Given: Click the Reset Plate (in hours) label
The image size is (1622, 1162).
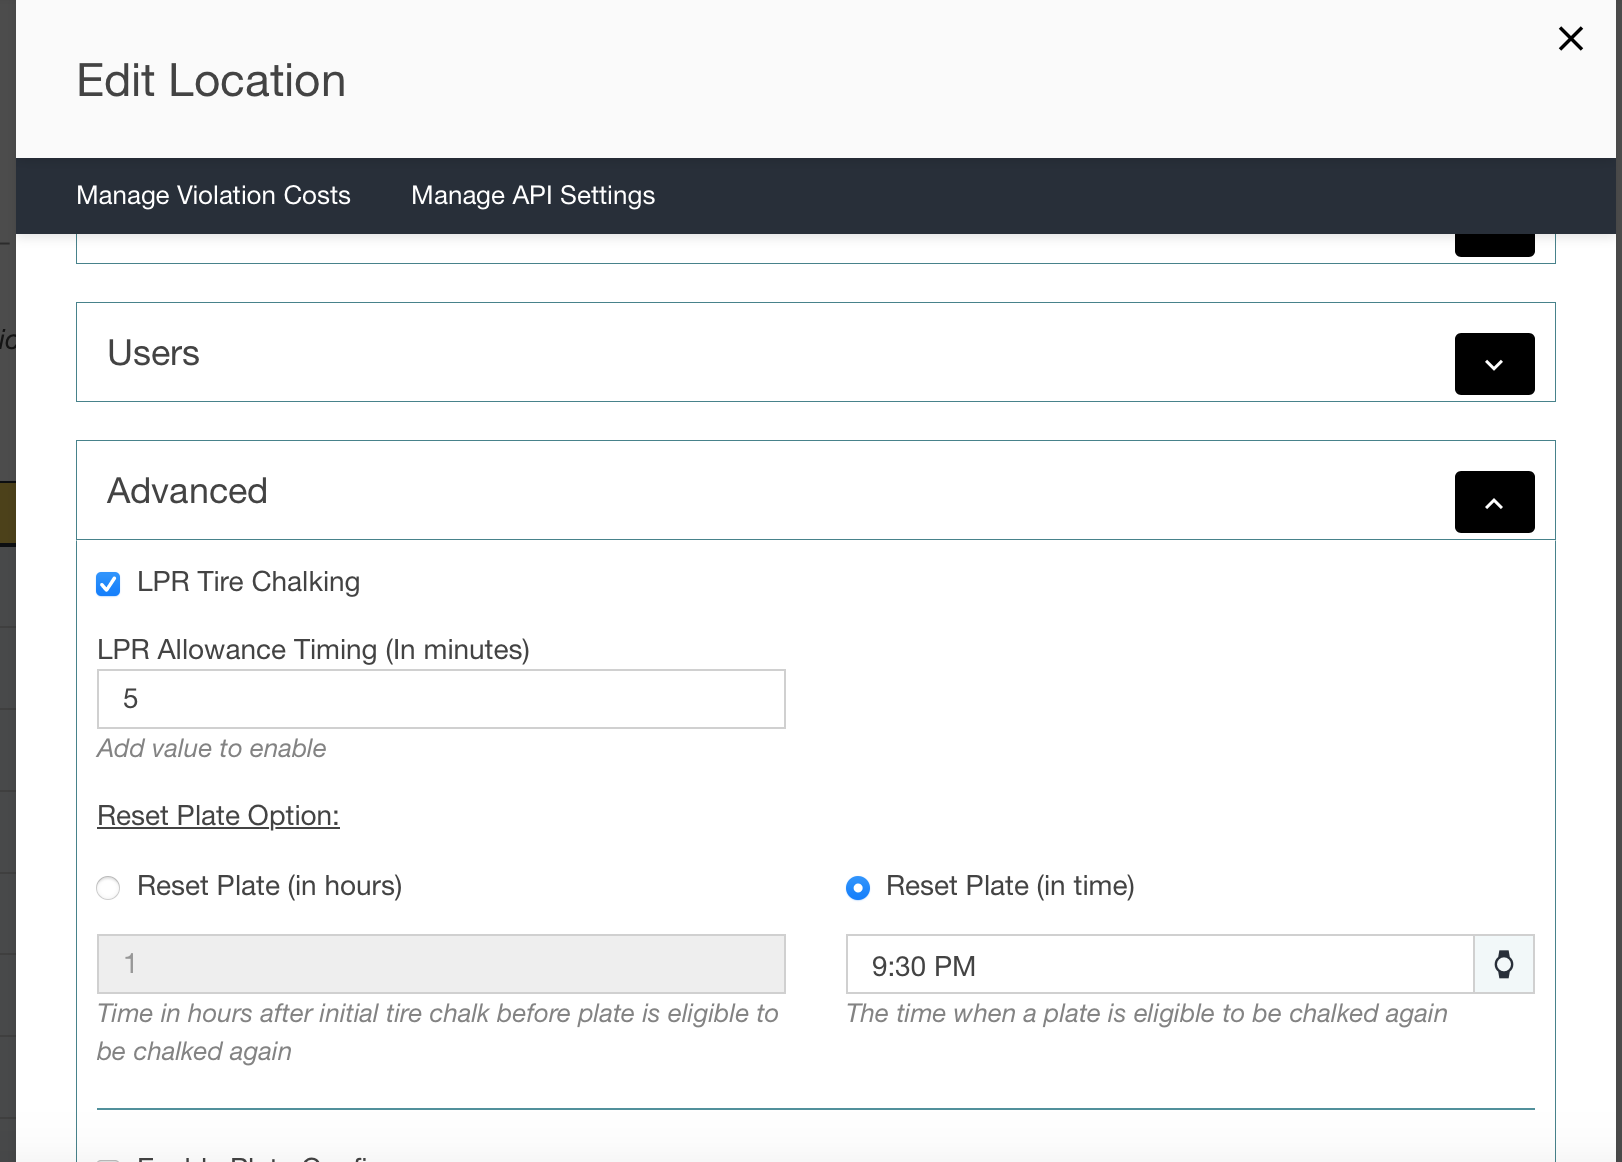Looking at the screenshot, I should click(x=269, y=886).
